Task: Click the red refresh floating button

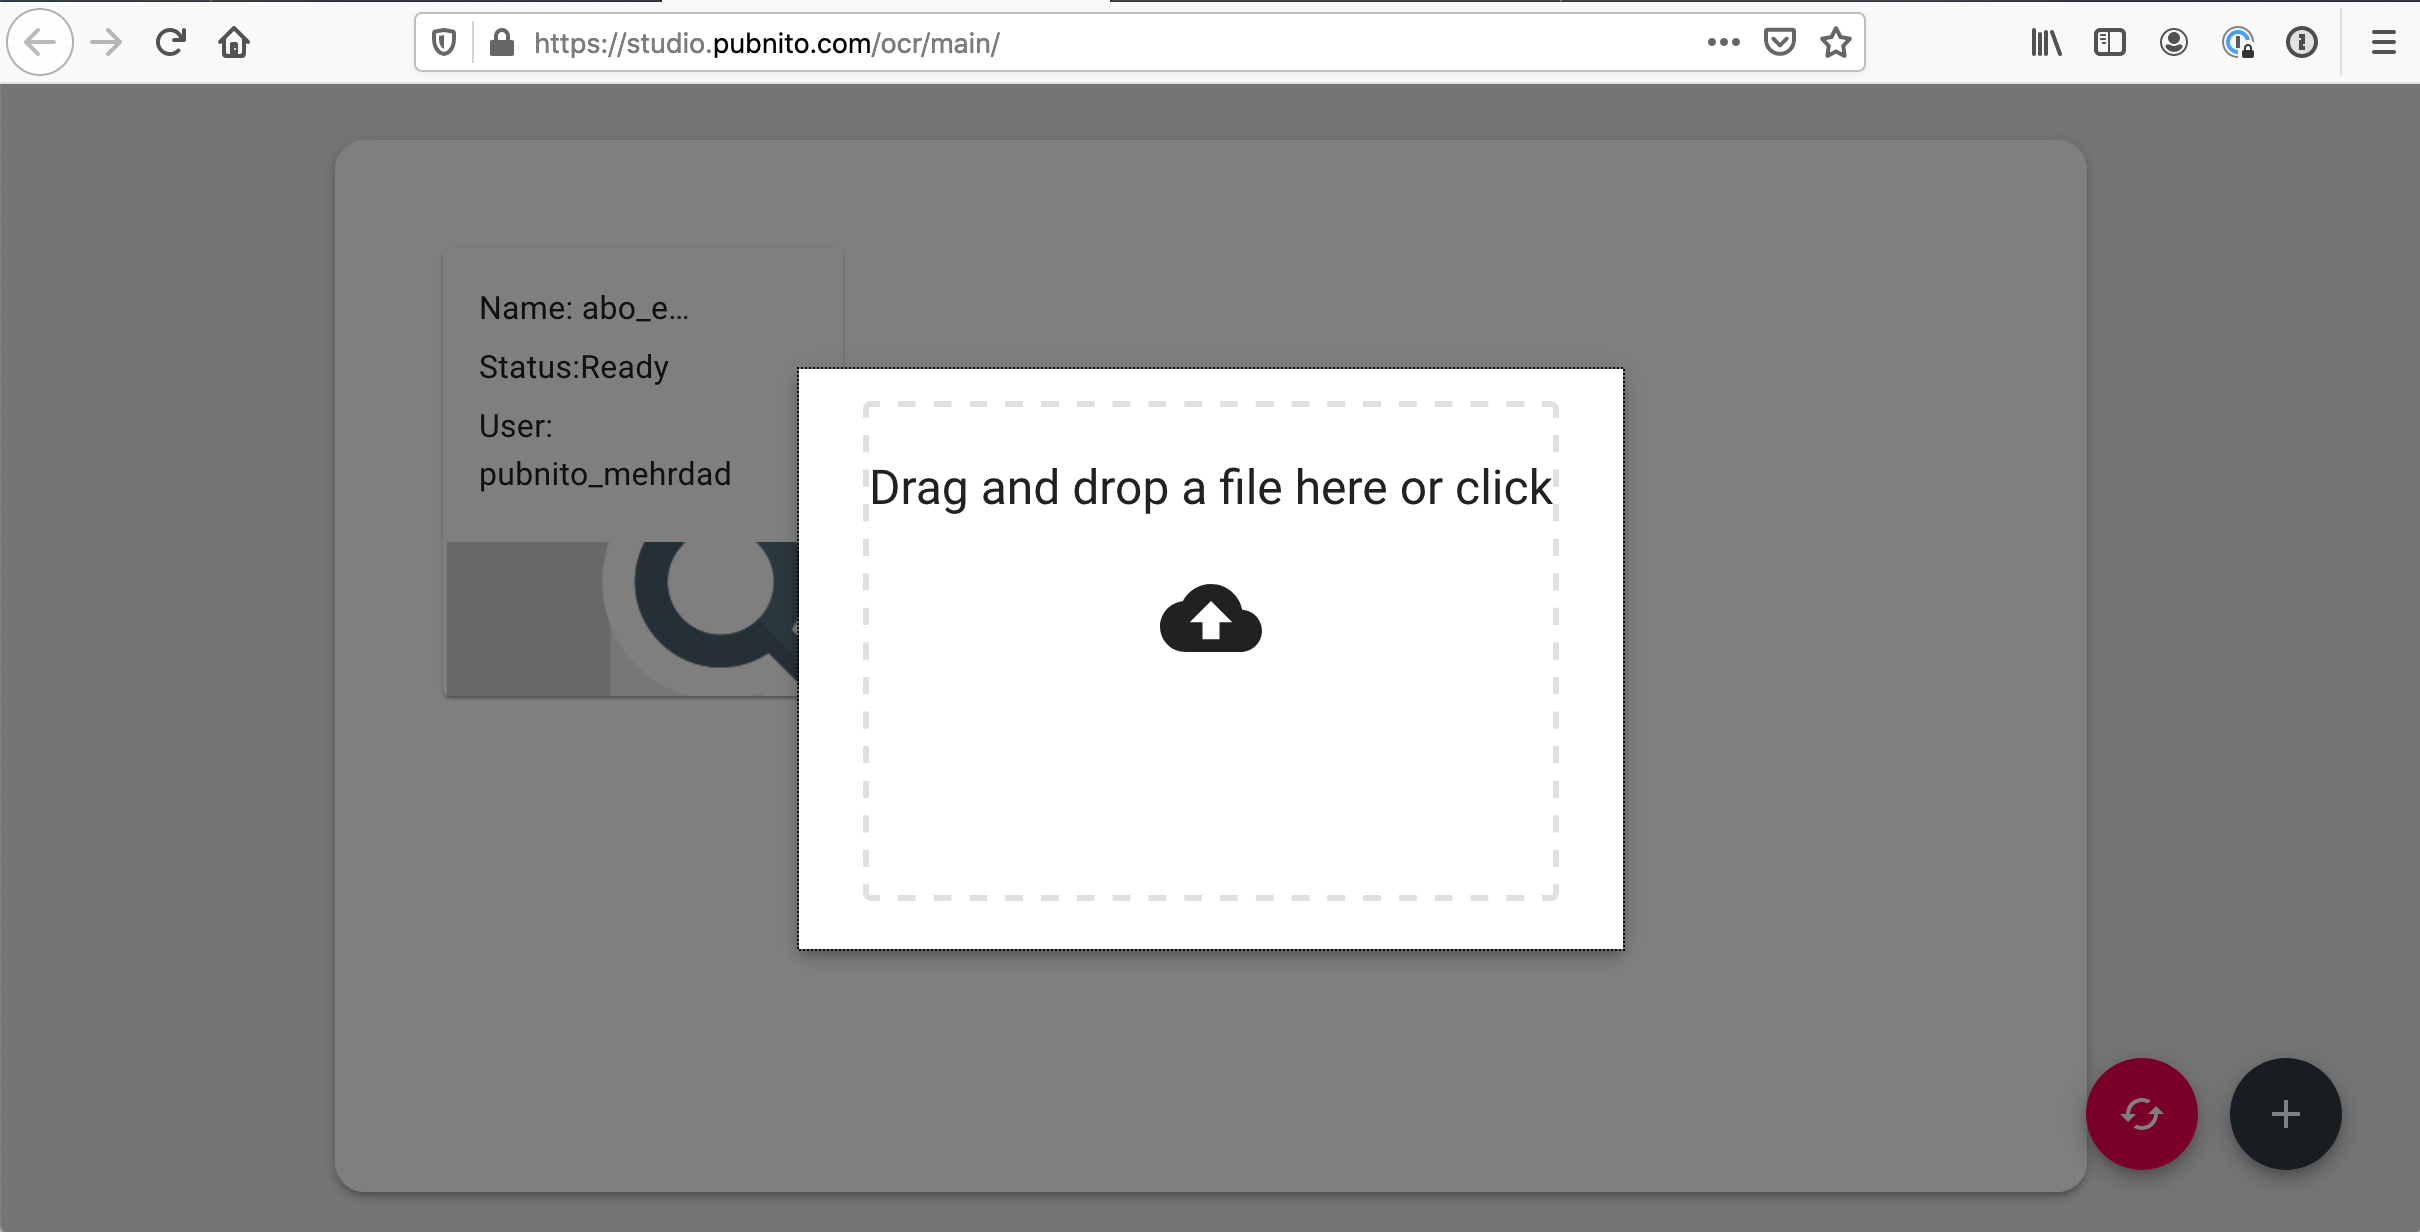Action: [2142, 1114]
